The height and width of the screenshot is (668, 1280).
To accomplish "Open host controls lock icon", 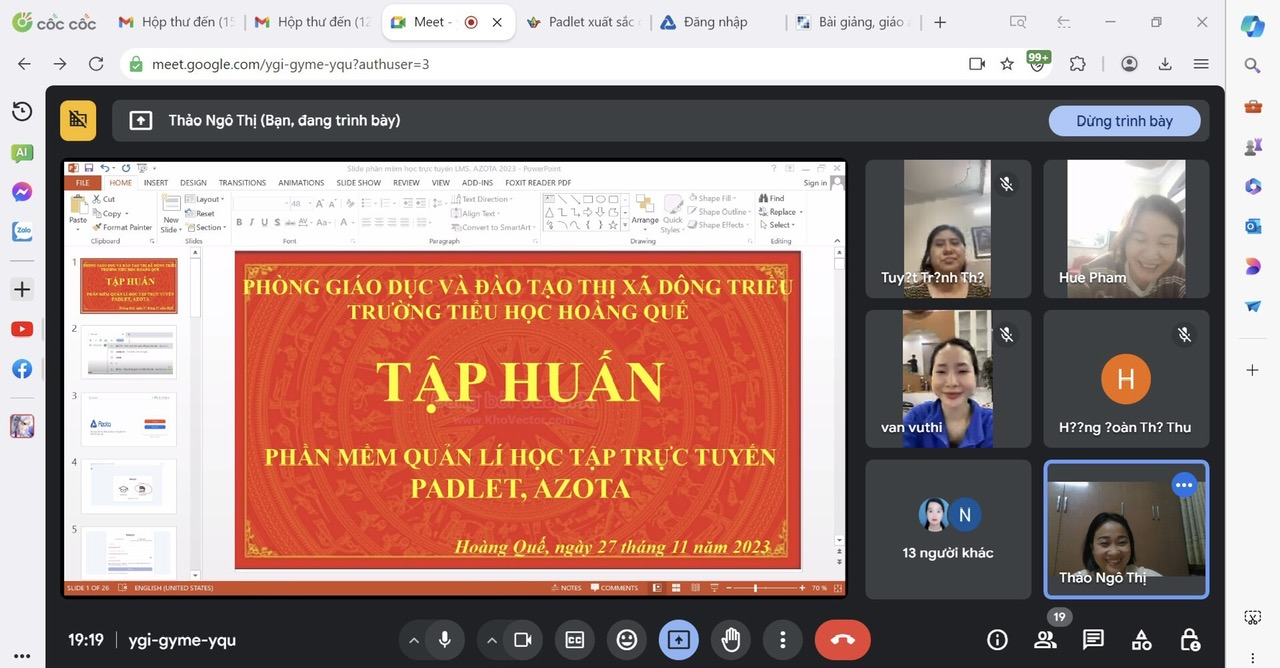I will pos(1189,640).
